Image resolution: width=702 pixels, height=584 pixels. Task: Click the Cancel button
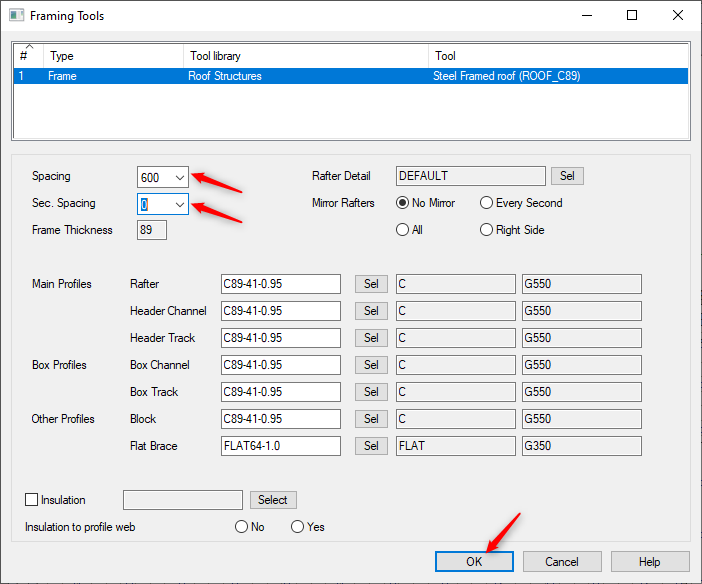click(562, 562)
